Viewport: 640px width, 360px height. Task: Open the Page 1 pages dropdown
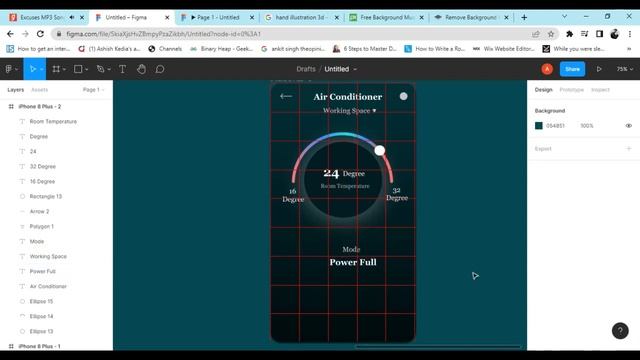click(93, 90)
